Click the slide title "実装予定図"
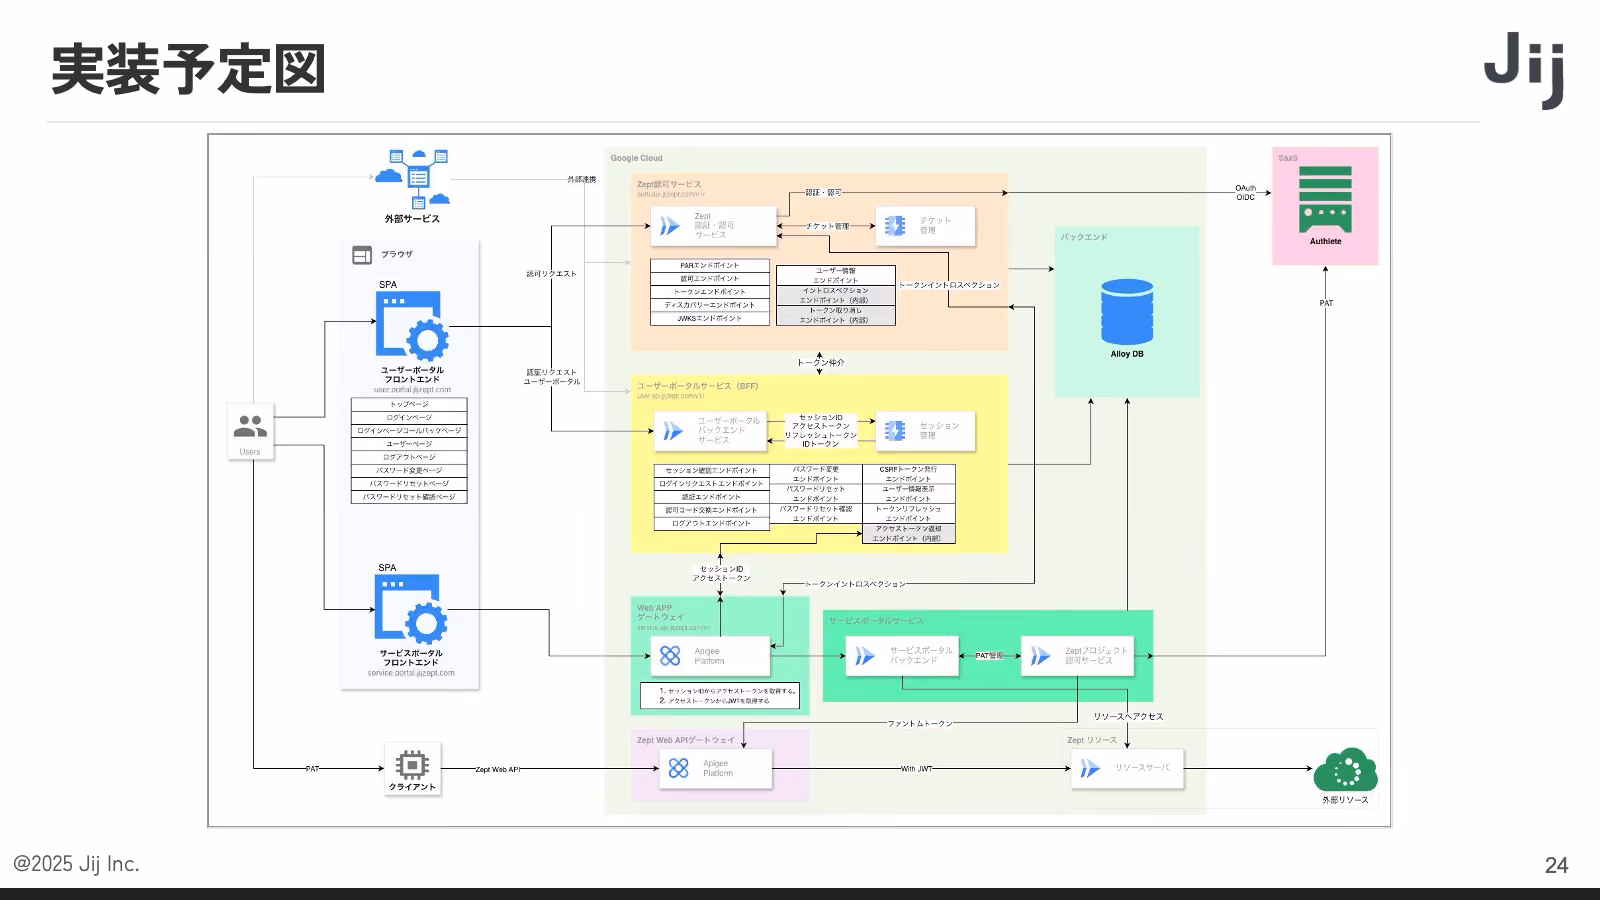This screenshot has width=1600, height=900. [x=188, y=69]
